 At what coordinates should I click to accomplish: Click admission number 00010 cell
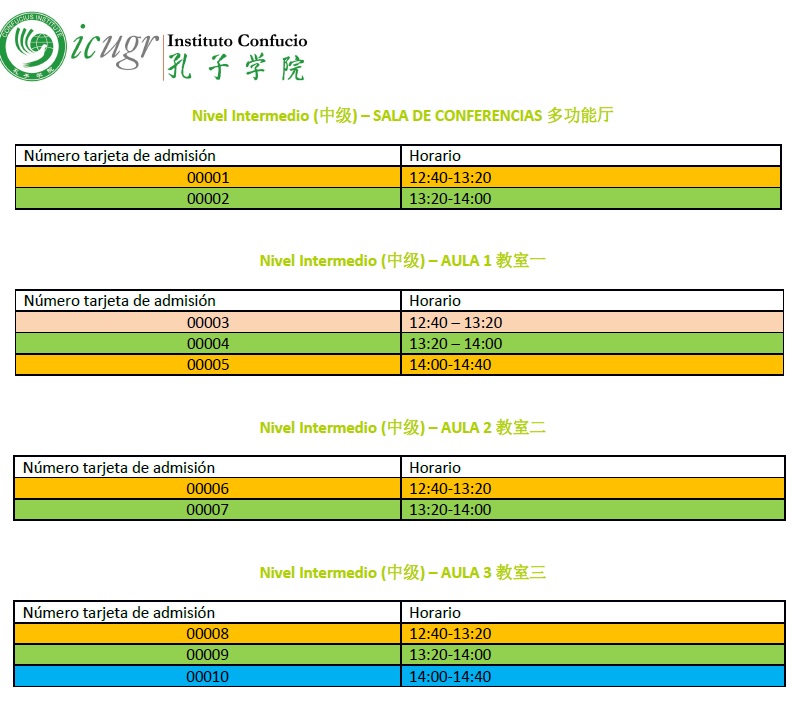coord(207,676)
